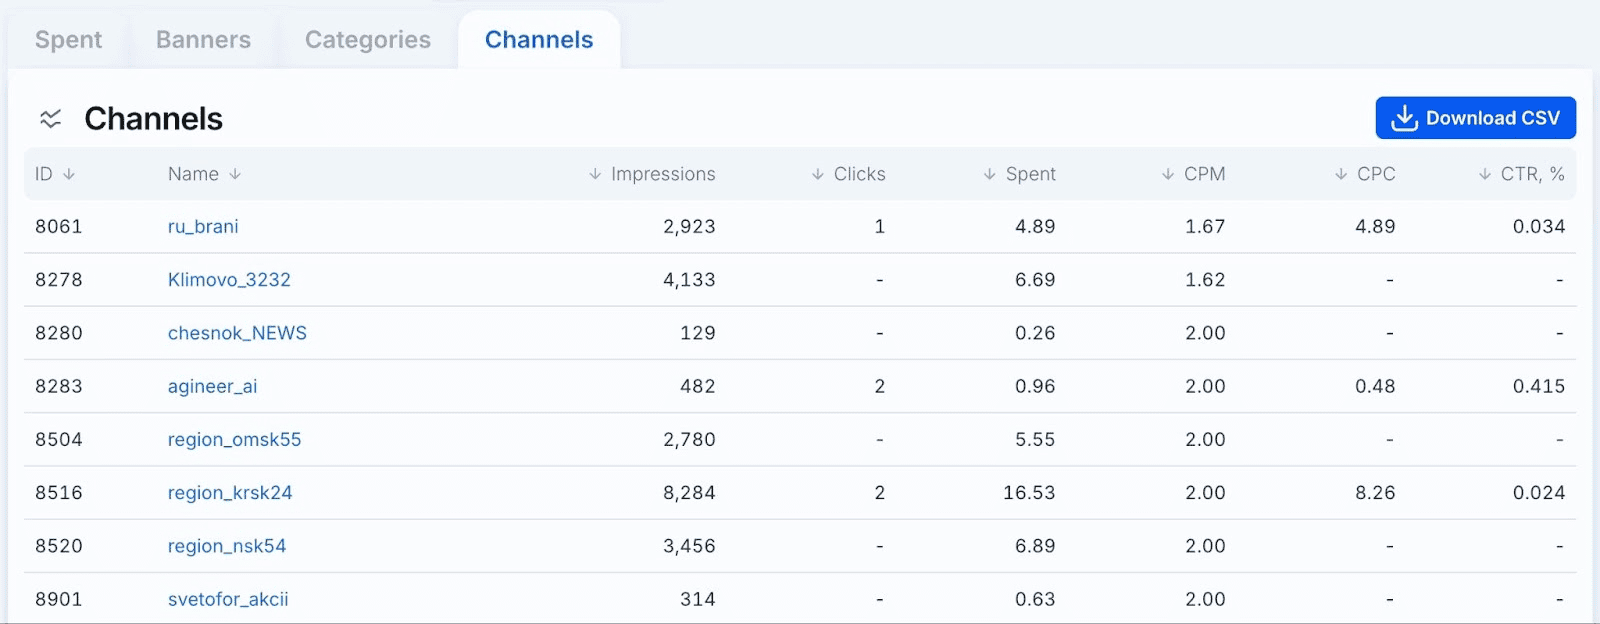This screenshot has height=624, width=1600.
Task: Open the Categories tab
Action: click(368, 40)
